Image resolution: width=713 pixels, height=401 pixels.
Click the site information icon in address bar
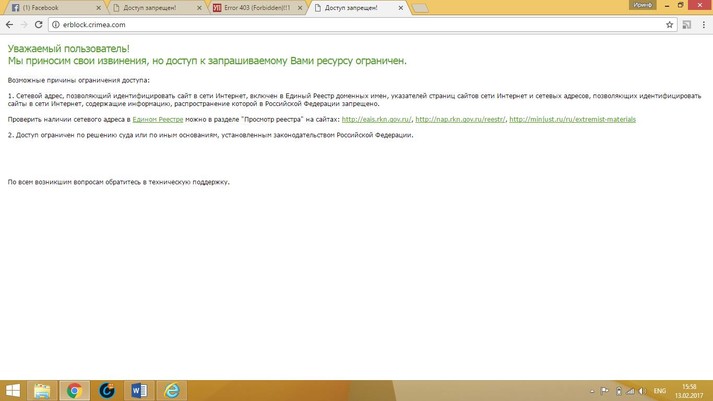coord(56,24)
